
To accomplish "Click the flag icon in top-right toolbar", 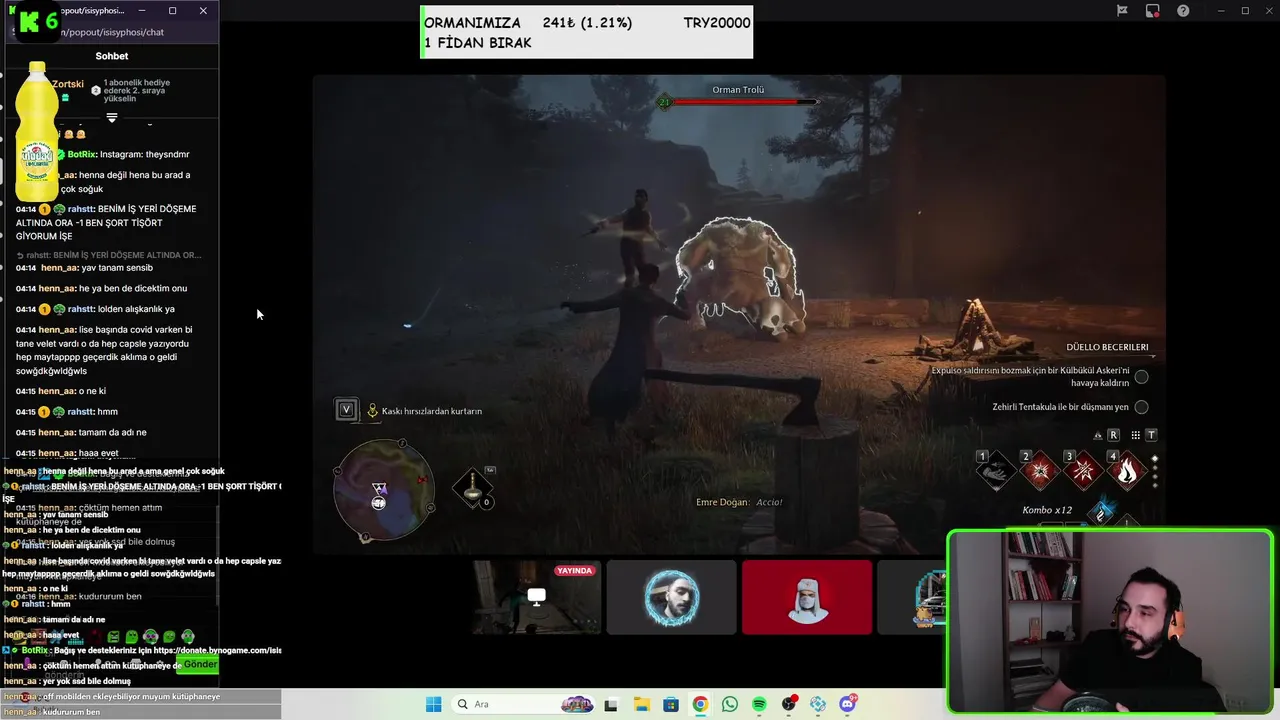I will tap(1122, 11).
